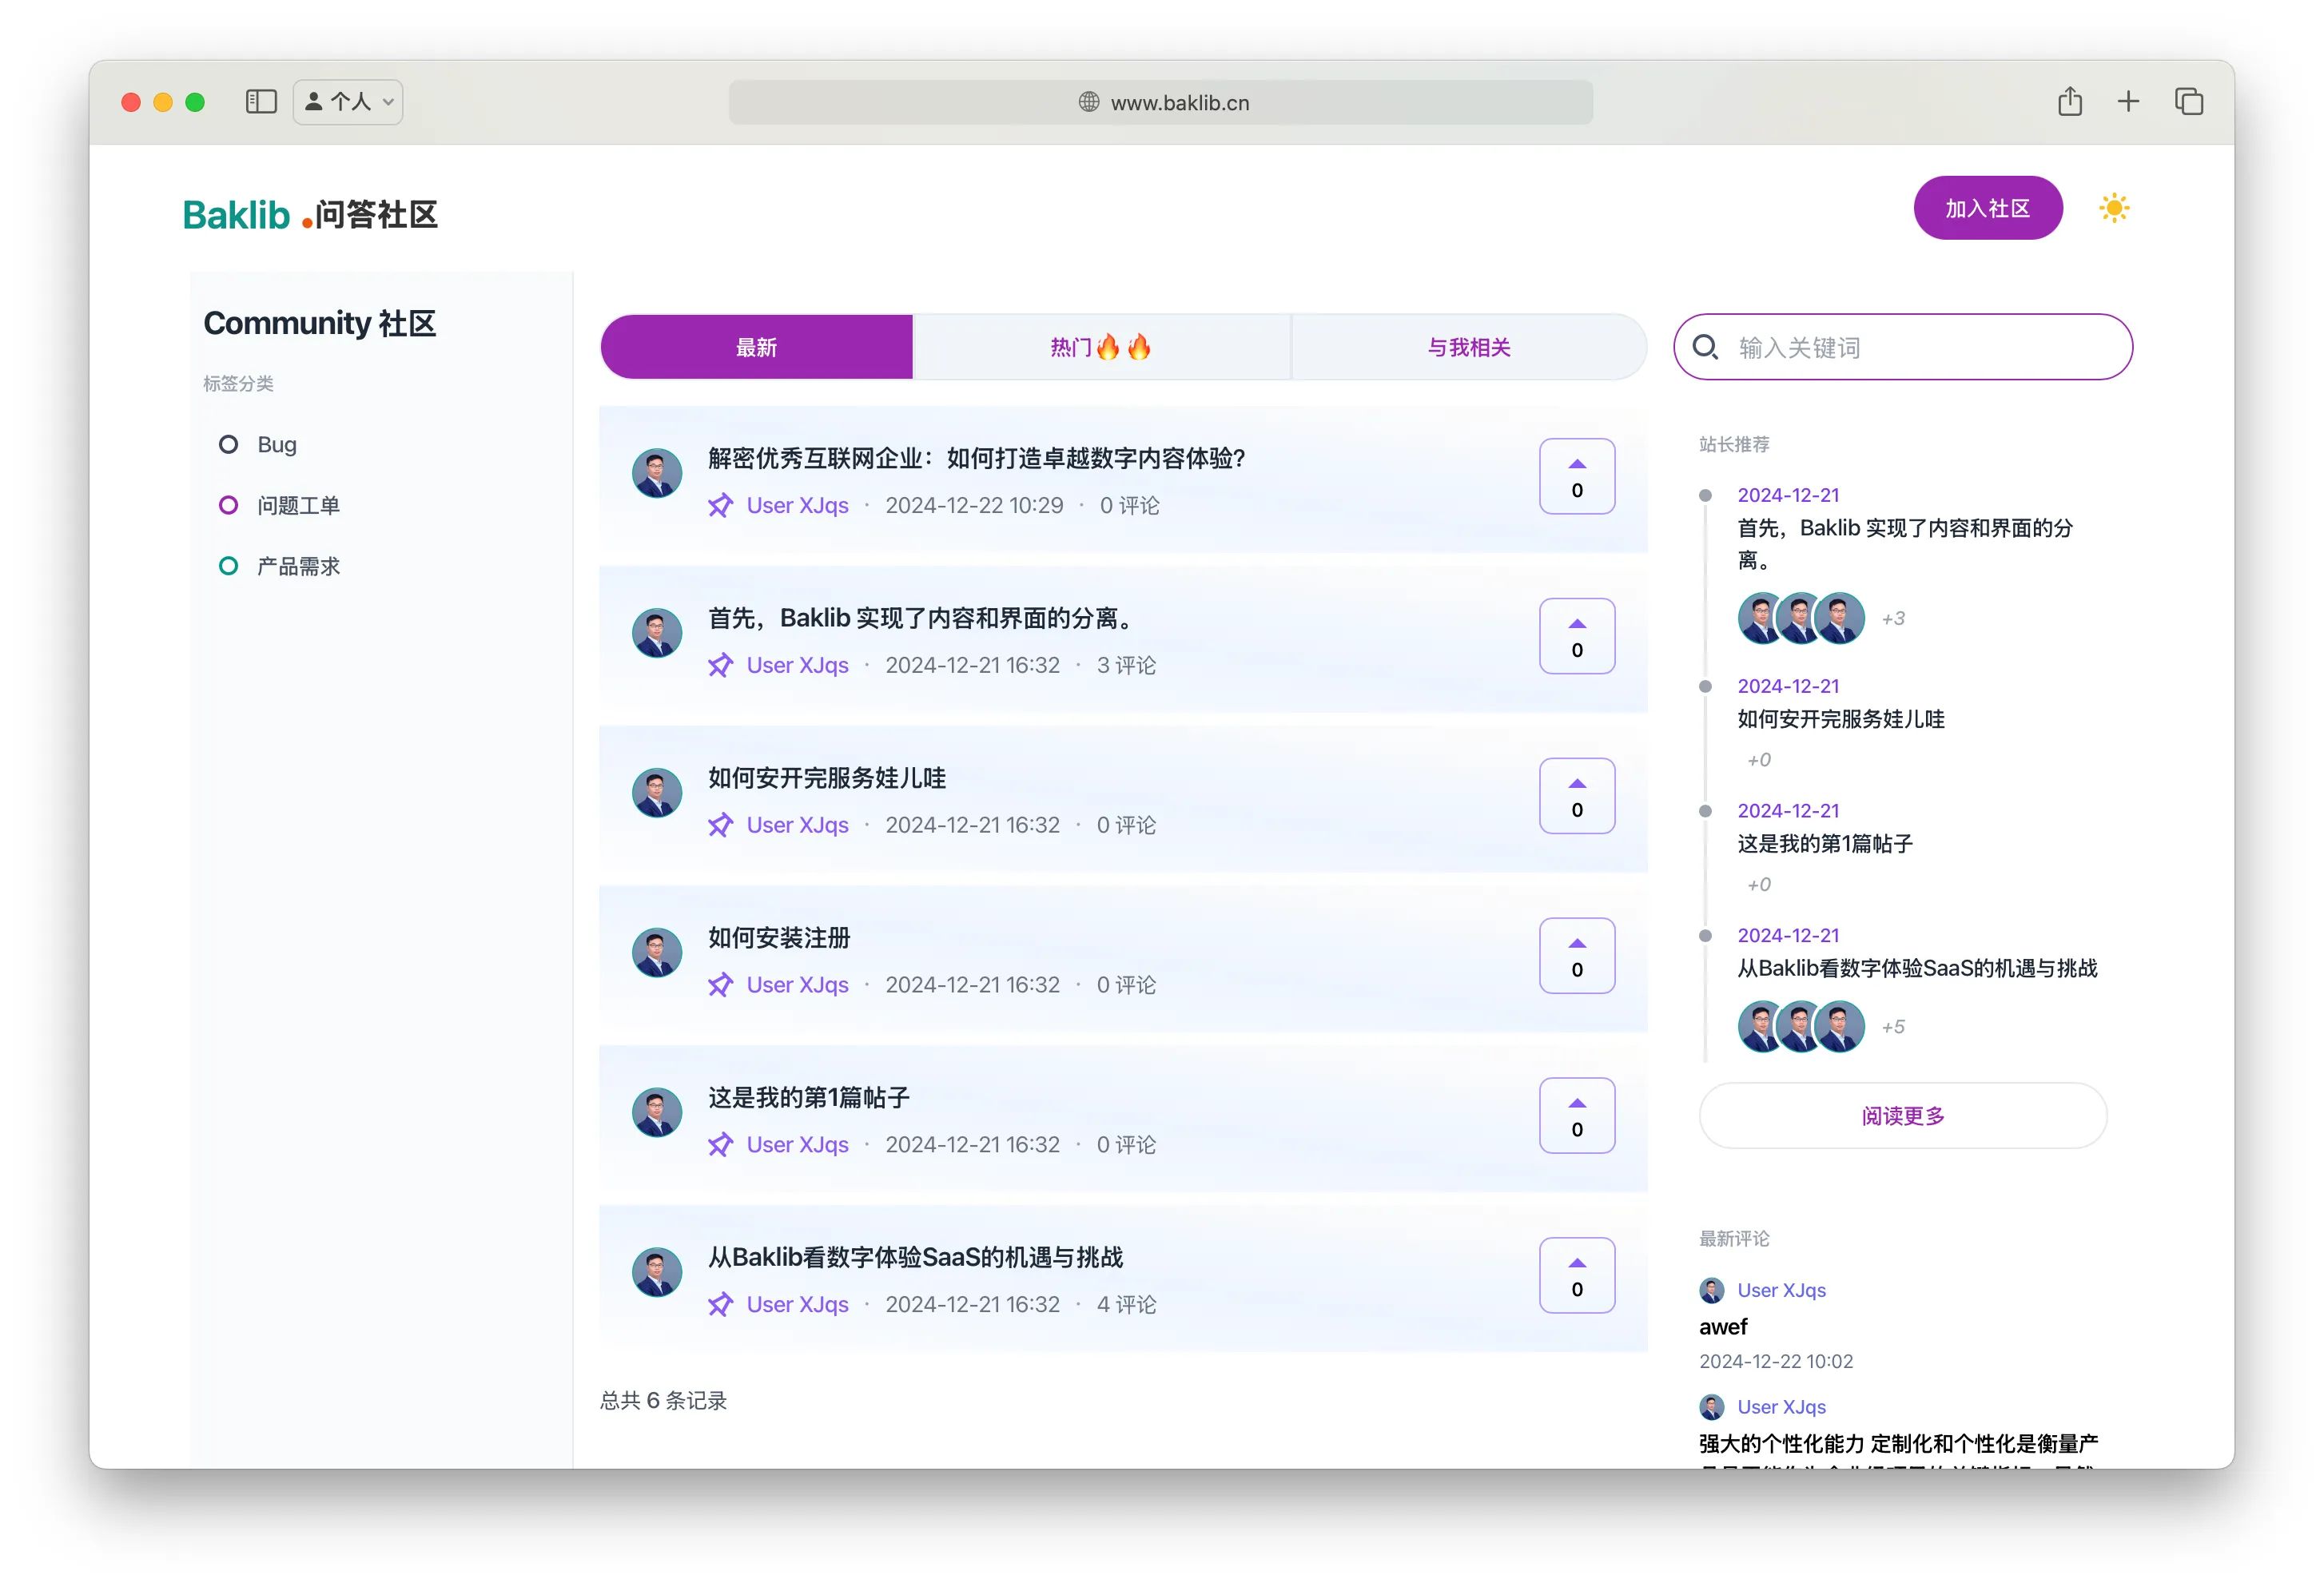Open a new tab with plus icon
Image resolution: width=2324 pixels, height=1587 pixels.
click(2128, 101)
